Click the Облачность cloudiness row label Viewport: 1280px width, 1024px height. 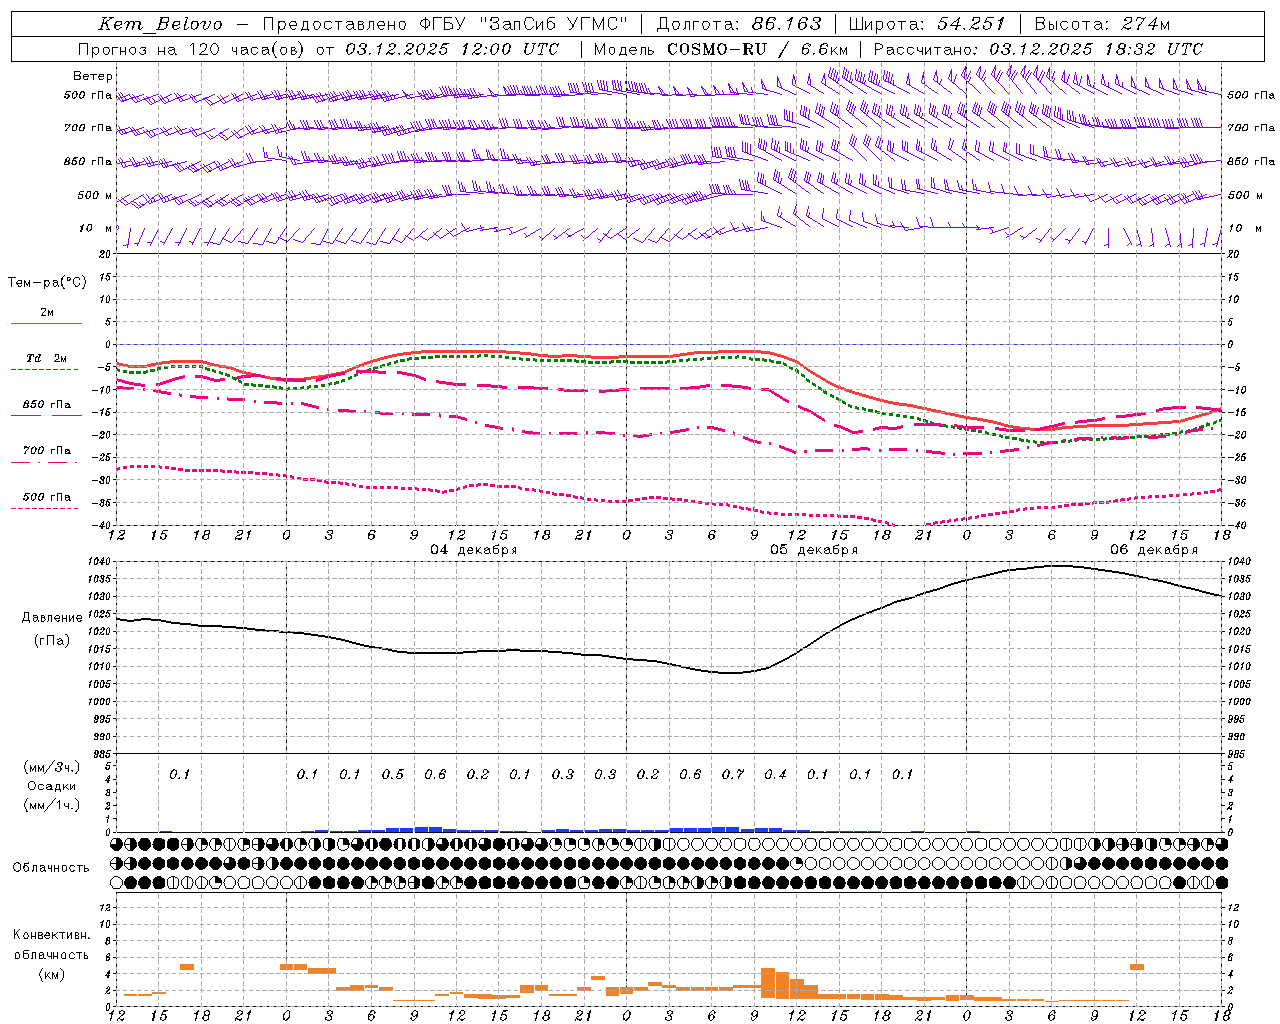[51, 868]
